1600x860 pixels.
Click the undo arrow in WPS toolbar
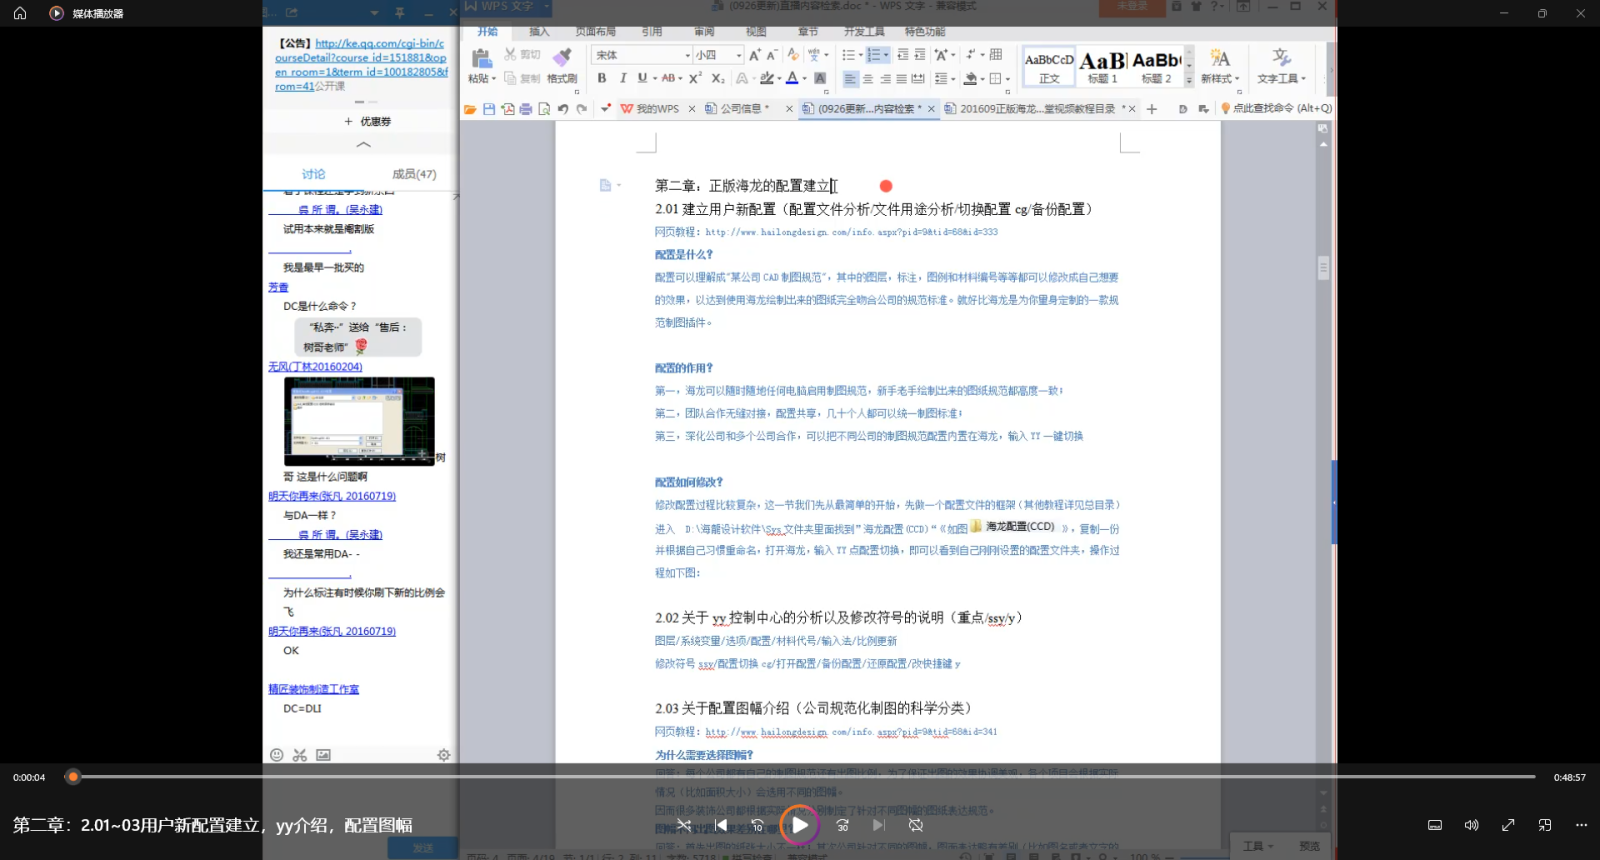pyautogui.click(x=563, y=109)
